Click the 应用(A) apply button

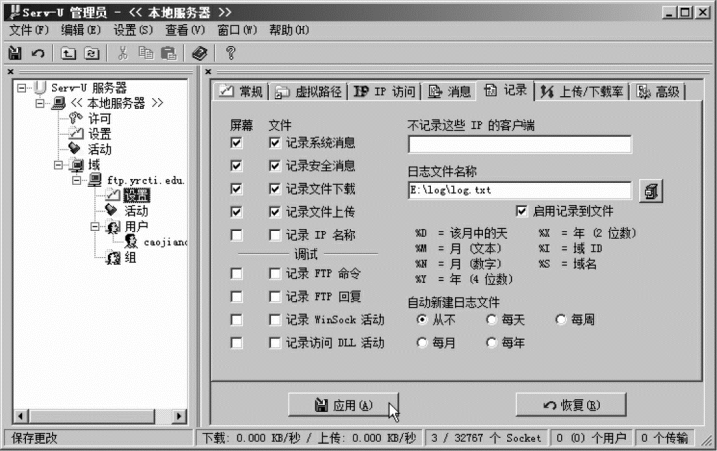pos(343,405)
